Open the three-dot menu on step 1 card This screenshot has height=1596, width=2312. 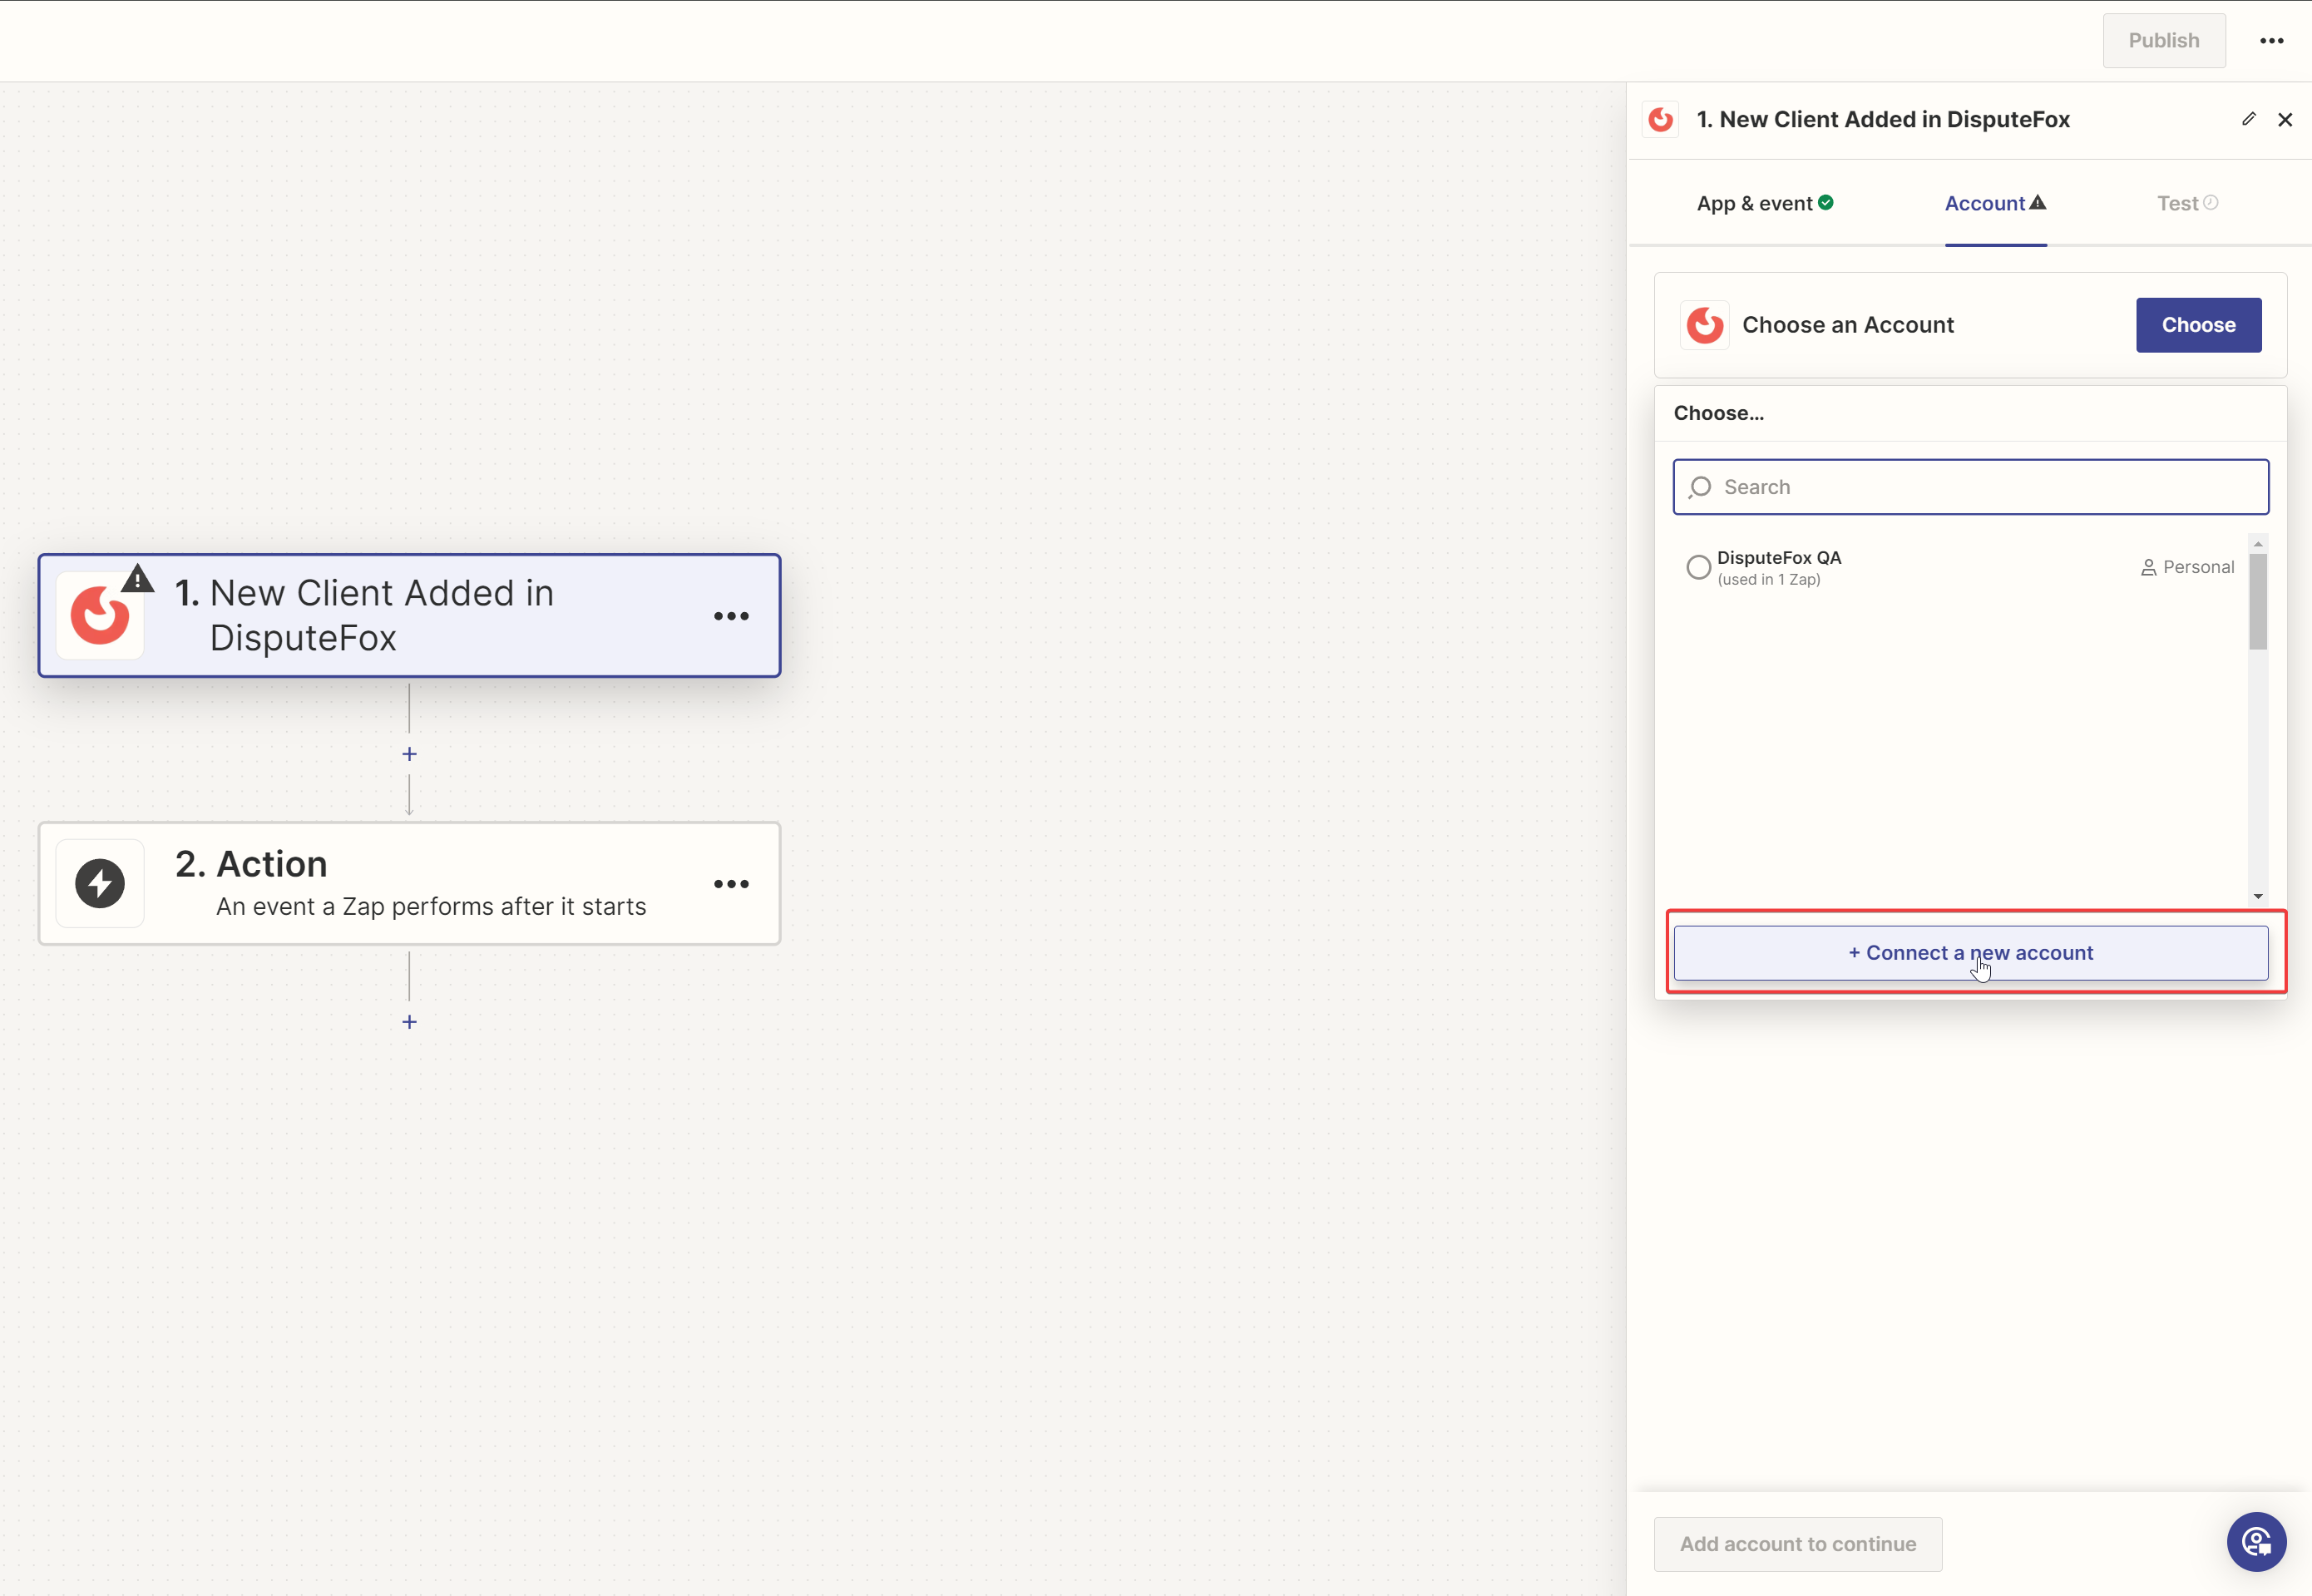click(732, 616)
